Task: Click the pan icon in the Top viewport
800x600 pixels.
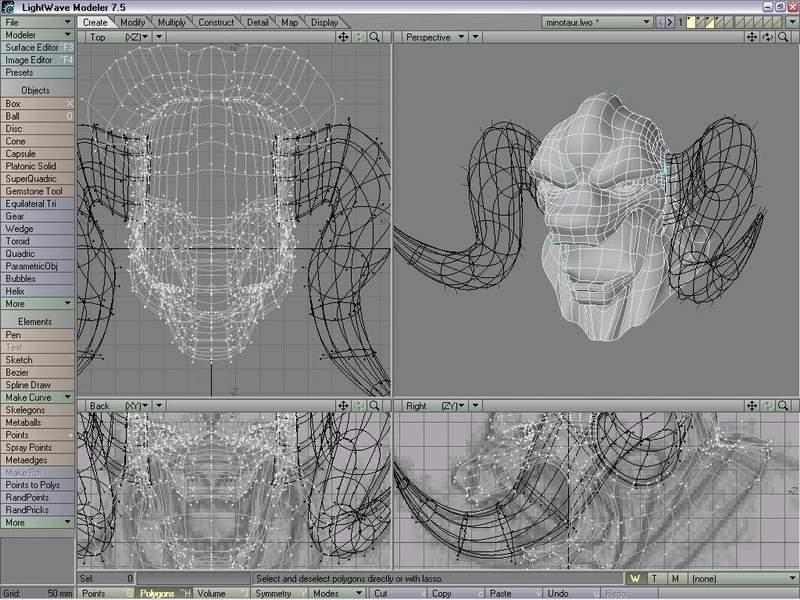Action: coord(343,37)
